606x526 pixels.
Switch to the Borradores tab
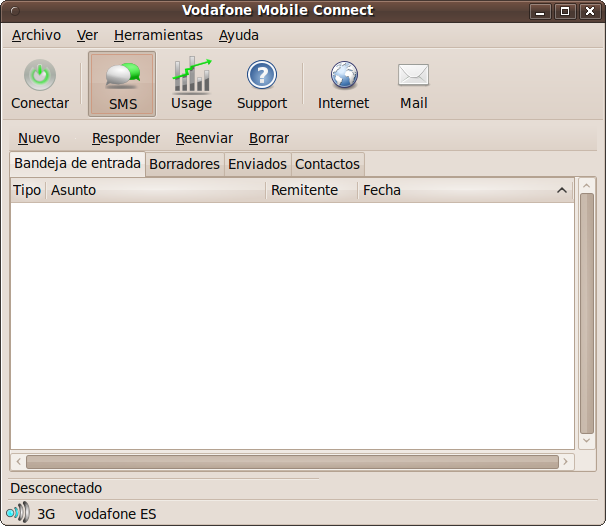184,164
